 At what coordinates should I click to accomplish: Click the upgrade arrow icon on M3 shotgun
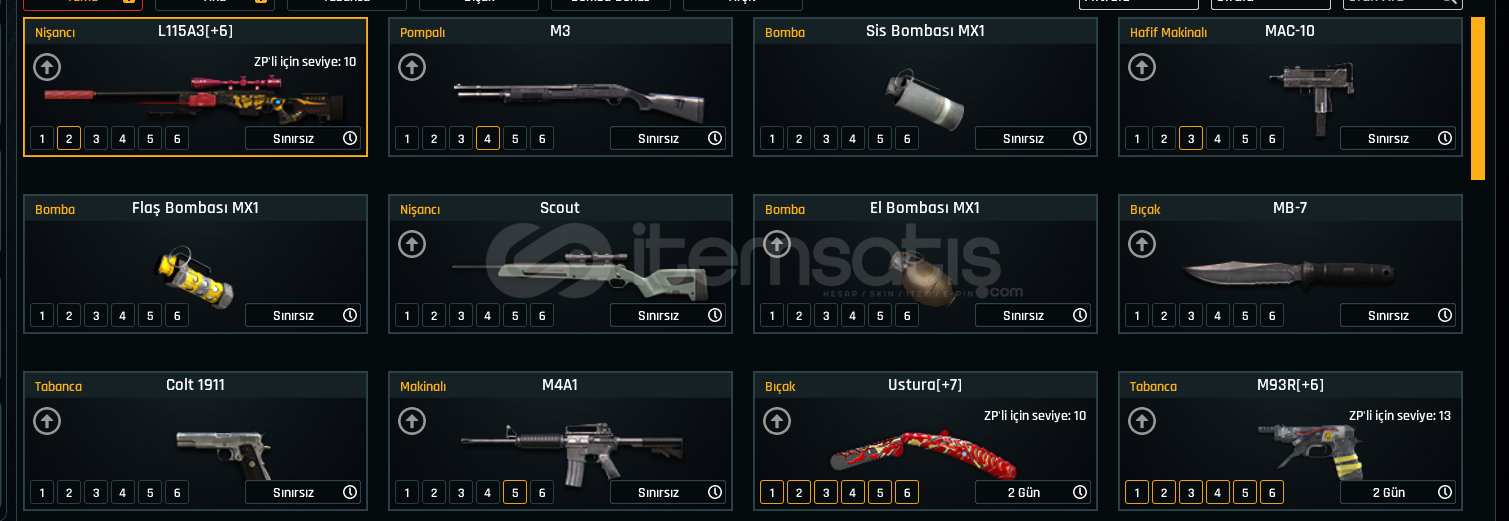pos(412,67)
